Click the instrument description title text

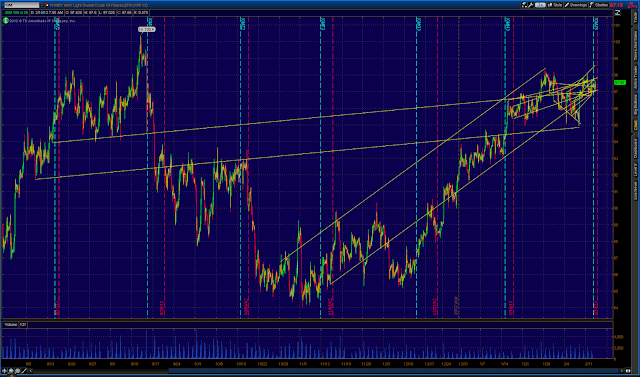pyautogui.click(x=99, y=5)
